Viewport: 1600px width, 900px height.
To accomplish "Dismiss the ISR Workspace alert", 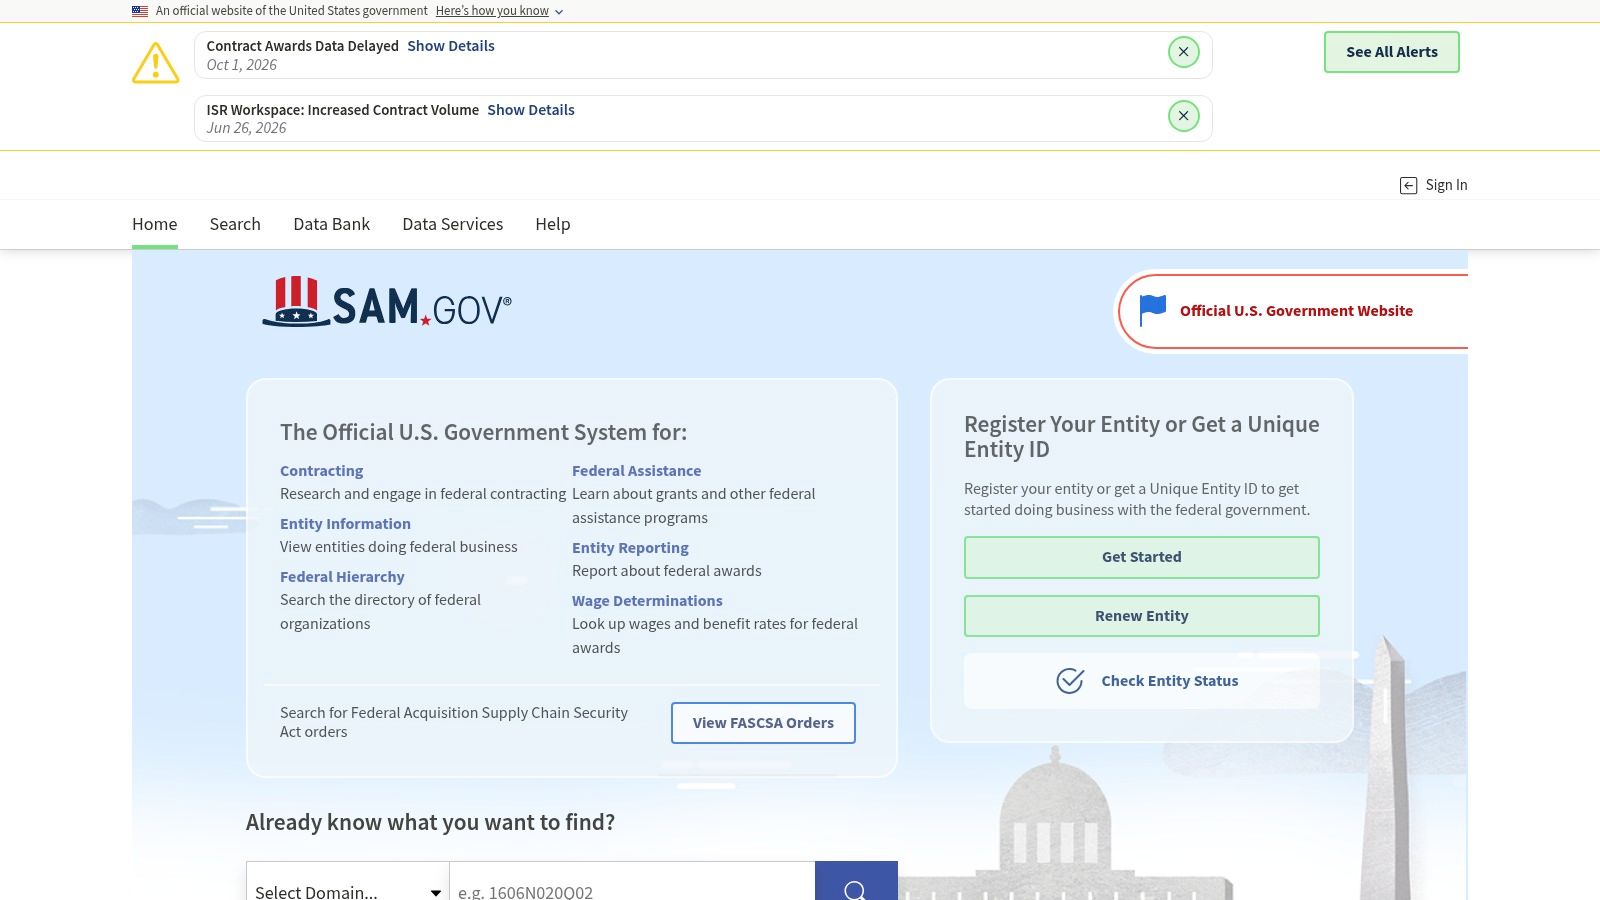I will (1183, 116).
